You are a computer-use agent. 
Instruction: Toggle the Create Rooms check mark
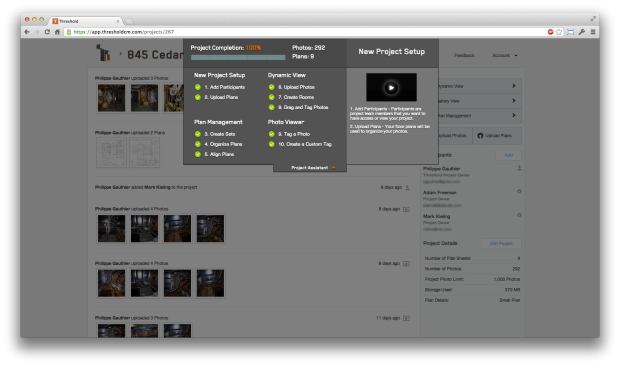pyautogui.click(x=272, y=97)
